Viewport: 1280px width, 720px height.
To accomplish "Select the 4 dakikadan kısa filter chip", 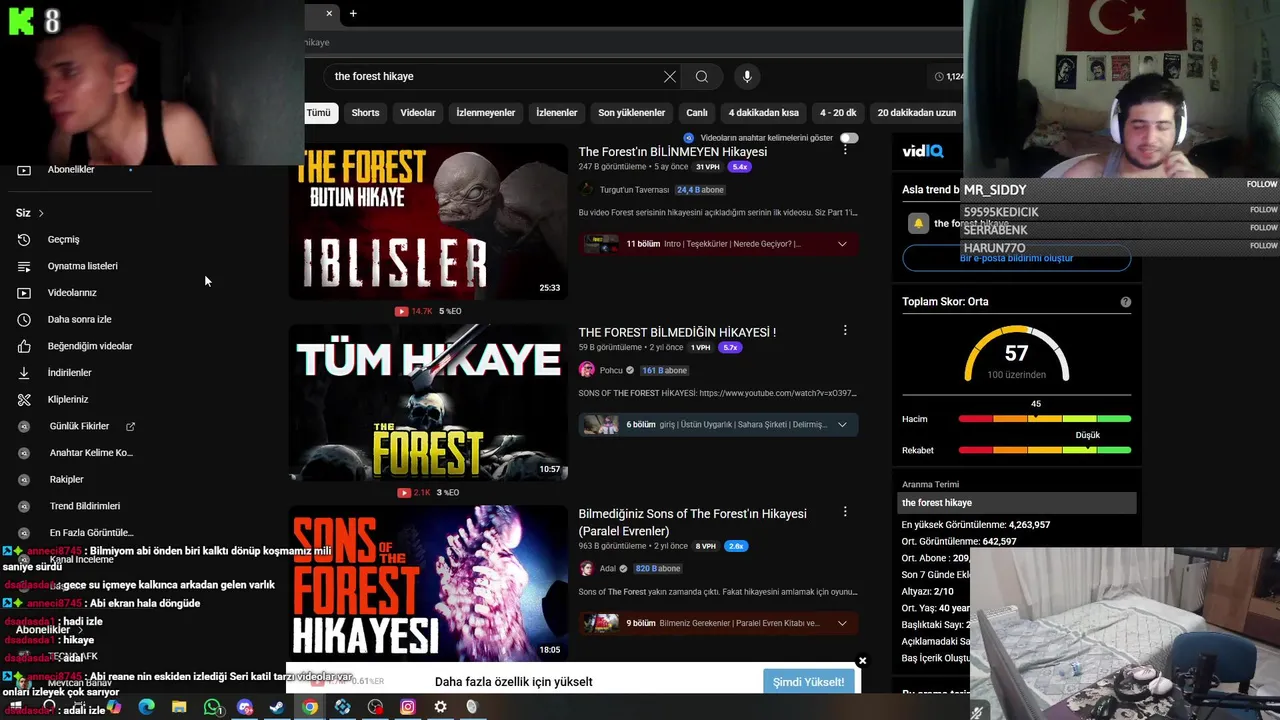I will coord(764,113).
